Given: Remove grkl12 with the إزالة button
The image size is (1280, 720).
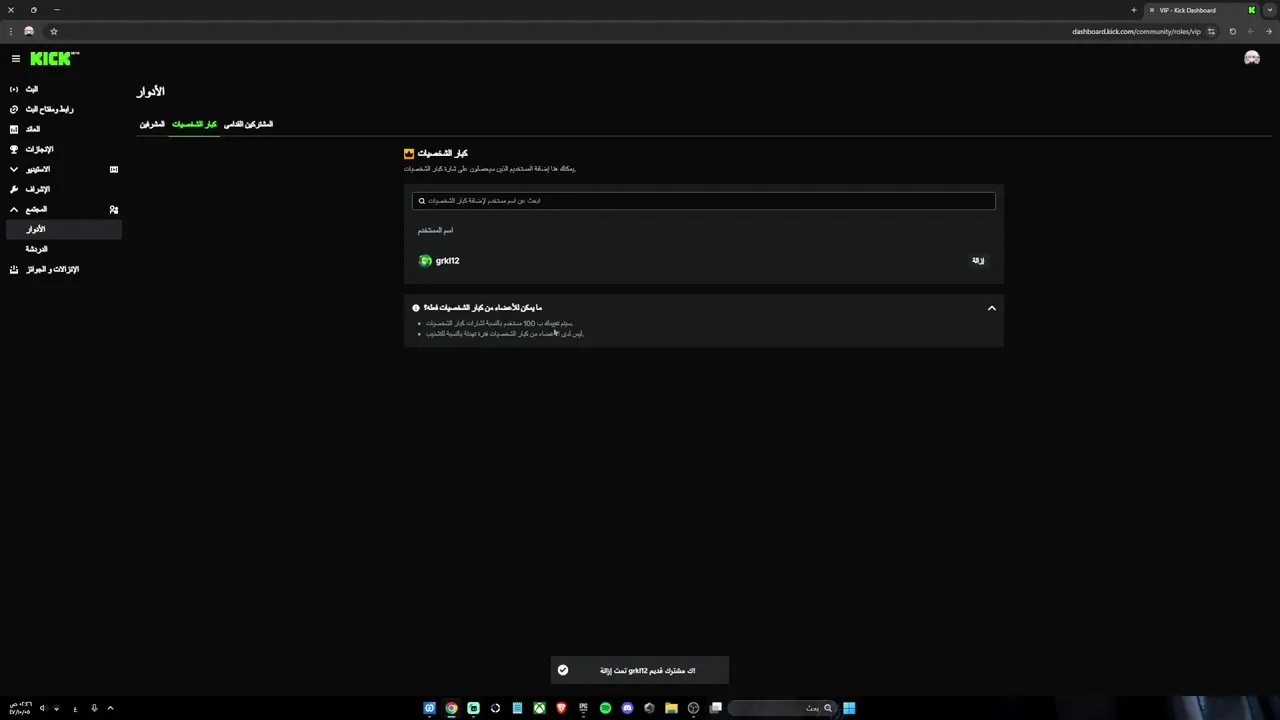Looking at the screenshot, I should pos(978,260).
